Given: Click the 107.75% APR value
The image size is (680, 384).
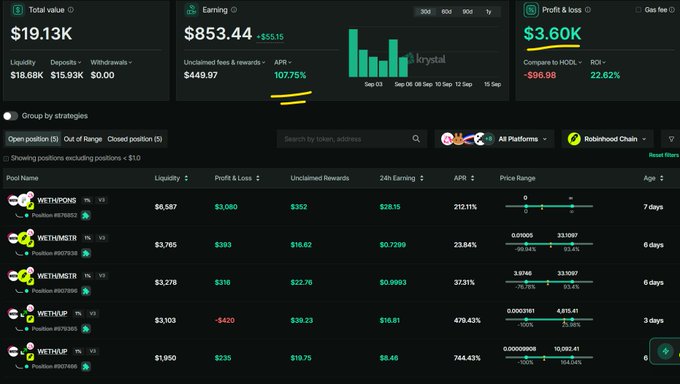Looking at the screenshot, I should click(290, 75).
